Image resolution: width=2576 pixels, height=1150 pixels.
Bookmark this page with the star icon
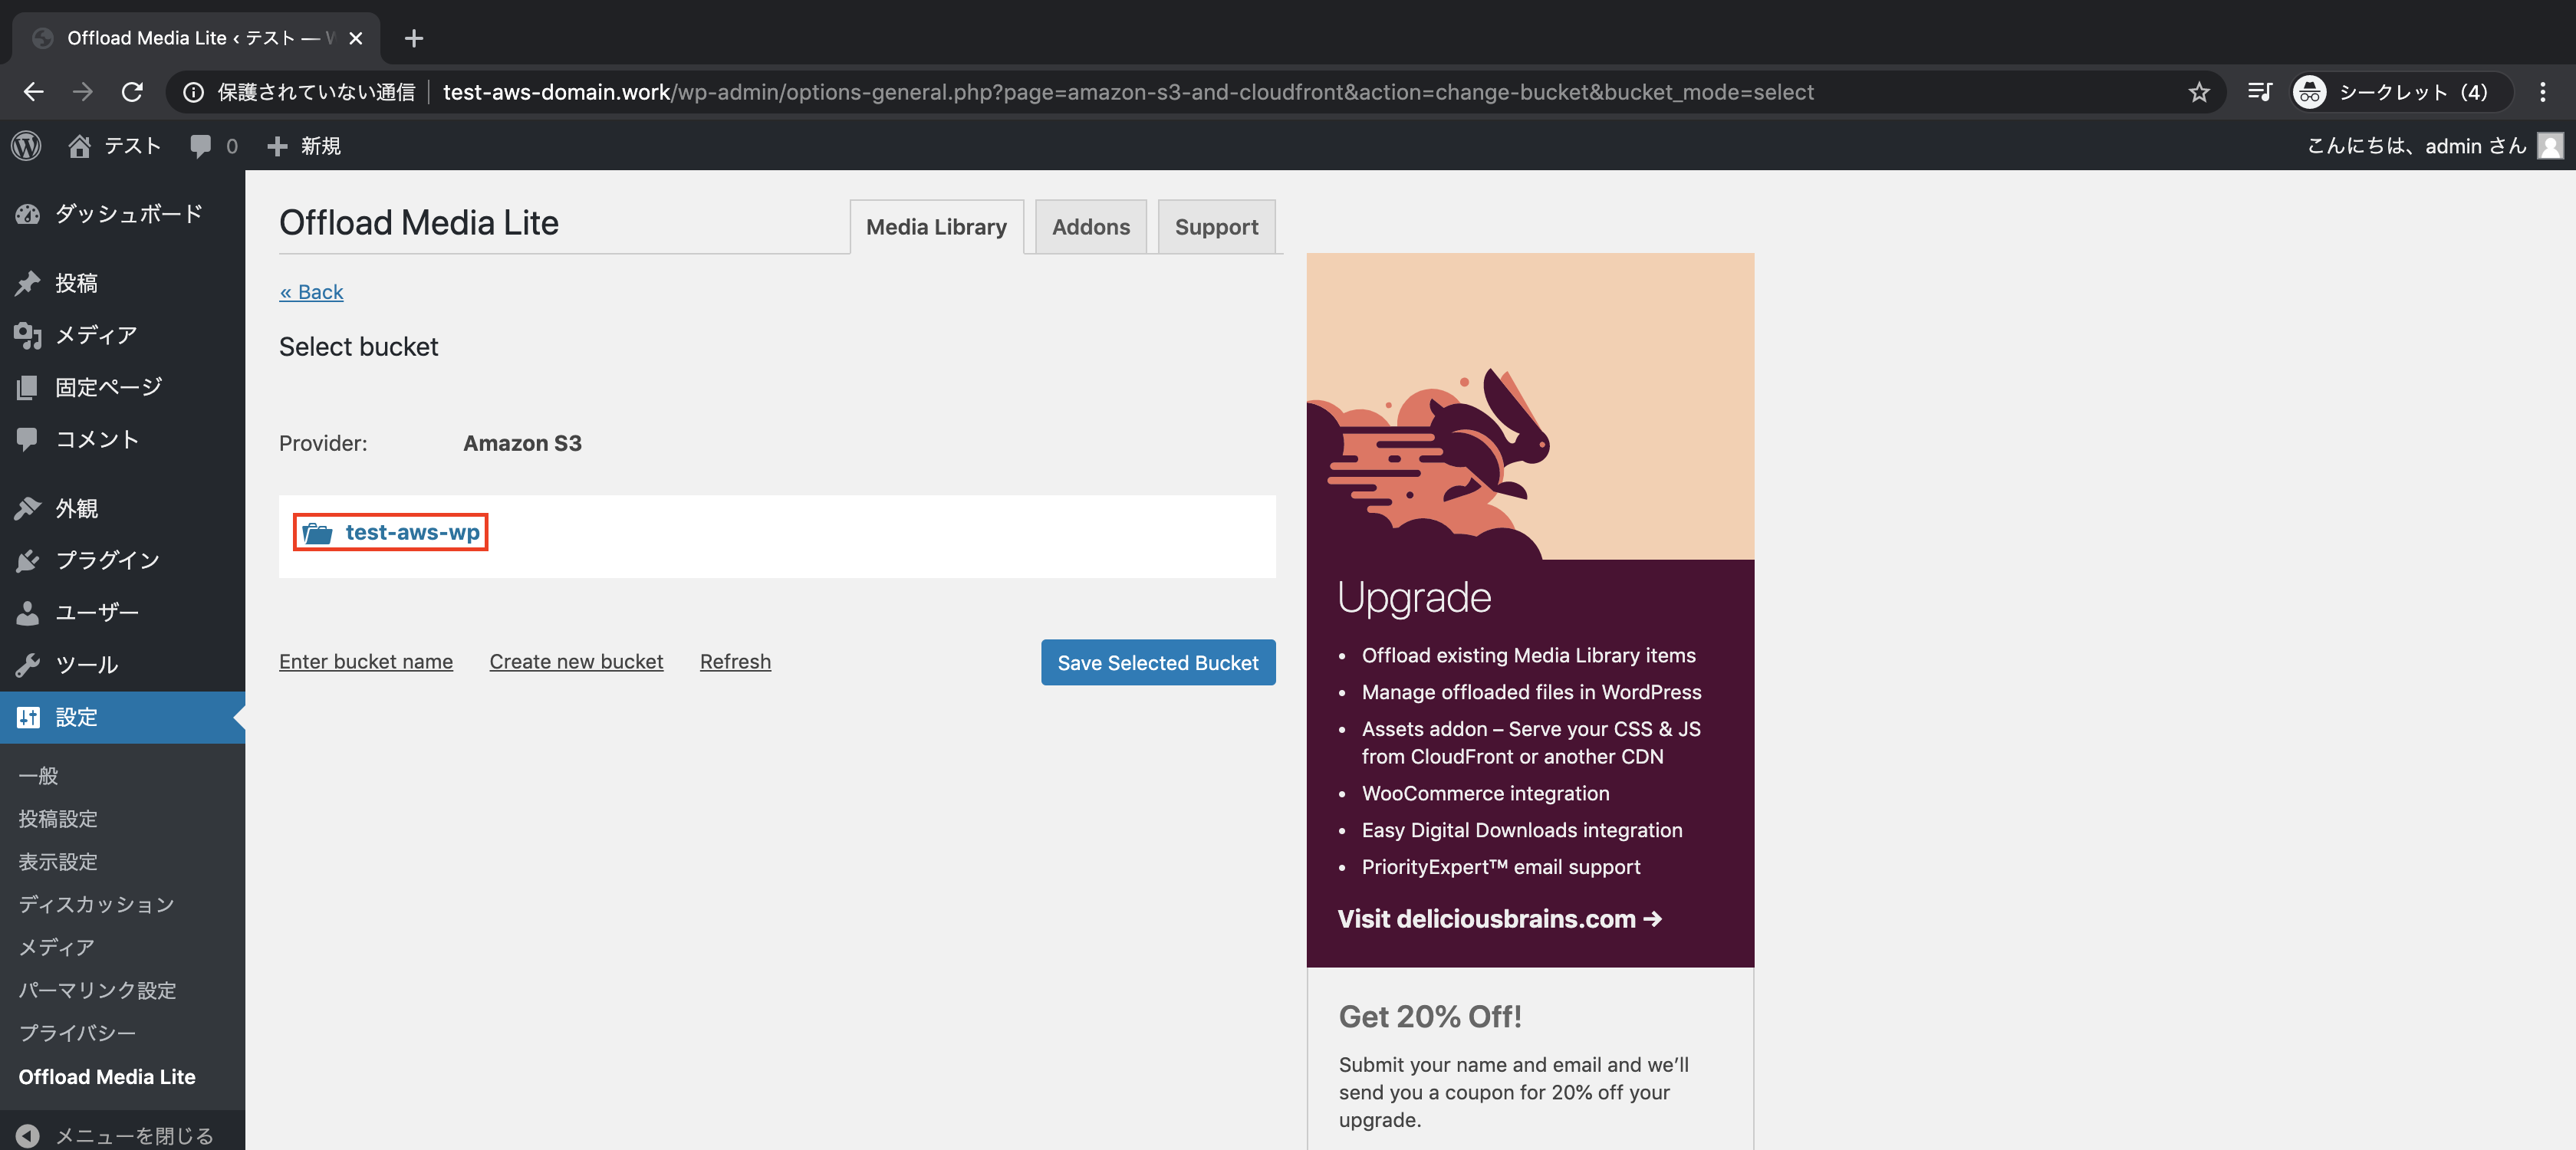(x=2198, y=92)
